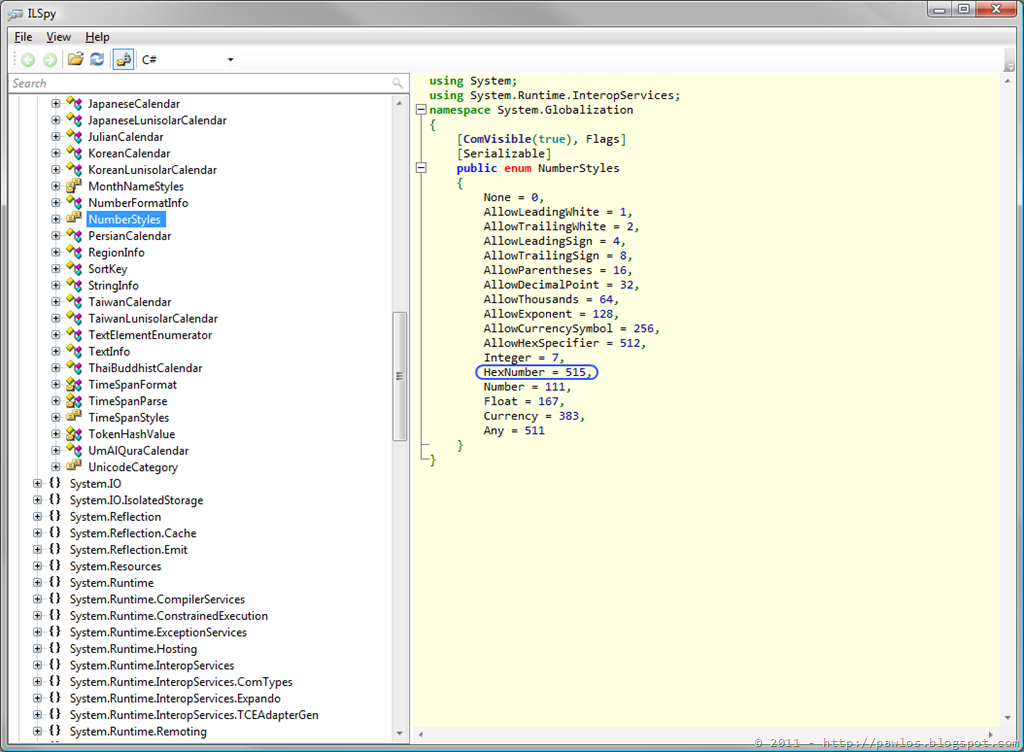Click the tree panel vertical scrollbar thumb
The height and width of the screenshot is (752, 1024).
click(399, 377)
